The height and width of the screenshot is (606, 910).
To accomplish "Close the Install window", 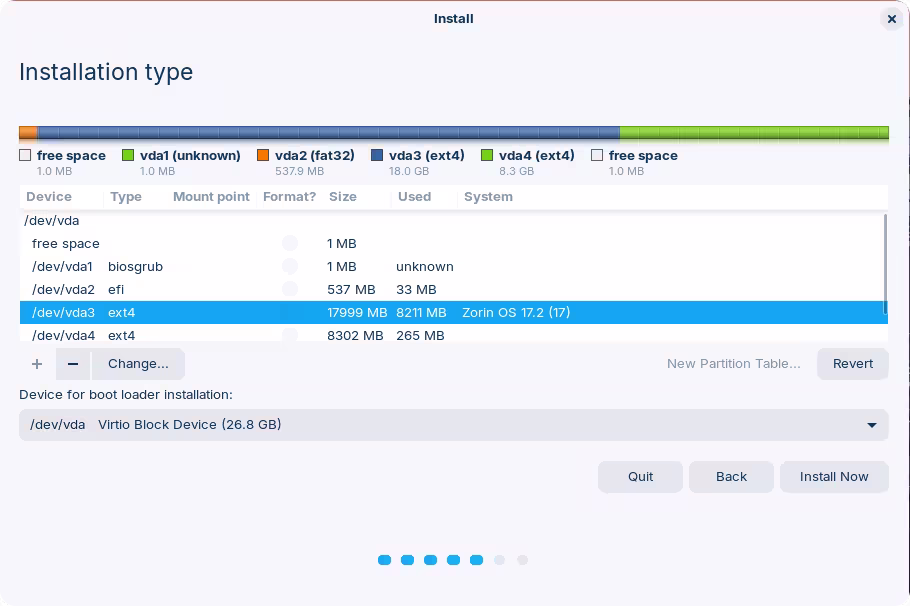I will (x=891, y=19).
